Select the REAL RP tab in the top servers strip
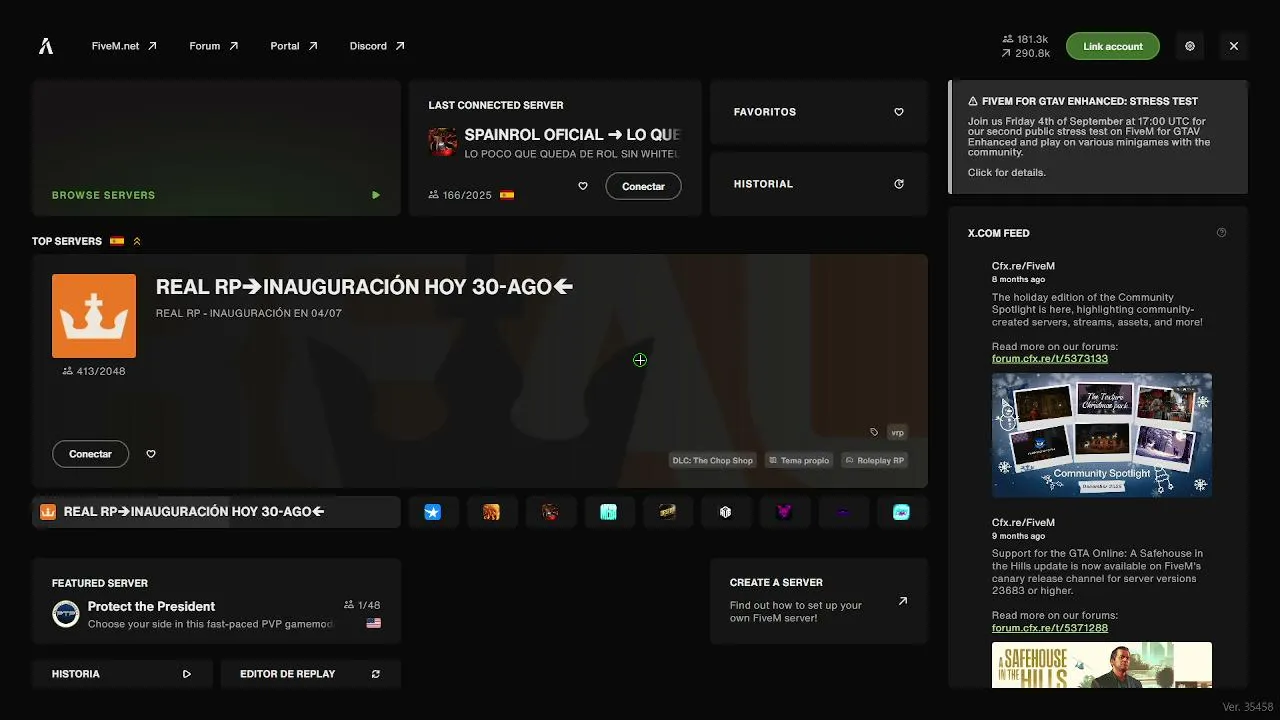1280x720 pixels. click(x=216, y=512)
